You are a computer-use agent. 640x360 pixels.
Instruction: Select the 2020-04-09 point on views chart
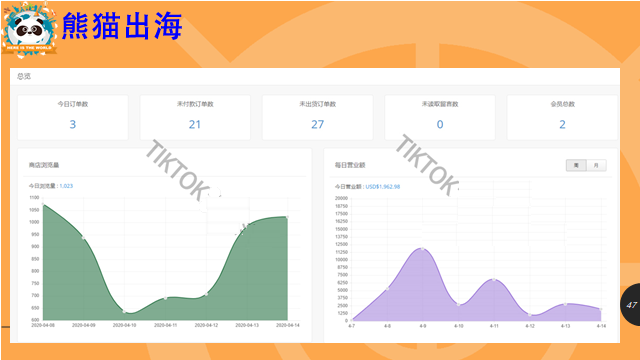pos(84,238)
